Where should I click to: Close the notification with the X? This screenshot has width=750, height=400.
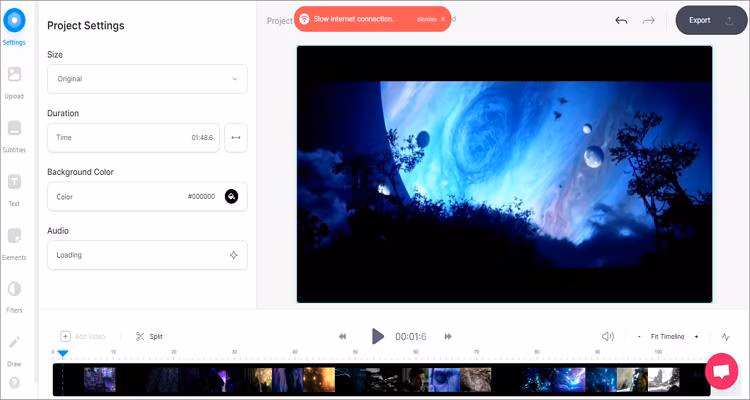coord(443,19)
